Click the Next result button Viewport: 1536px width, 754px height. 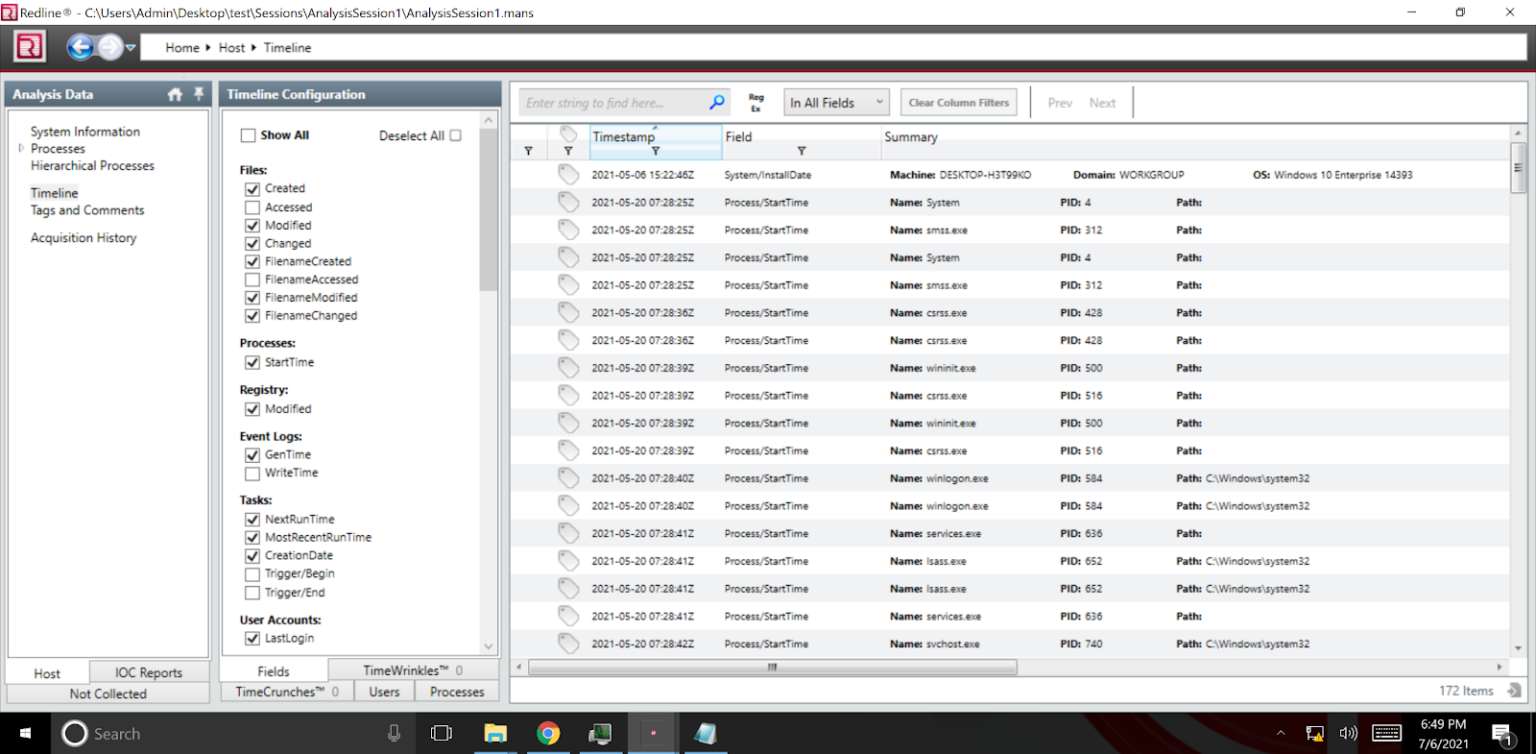tap(1102, 101)
